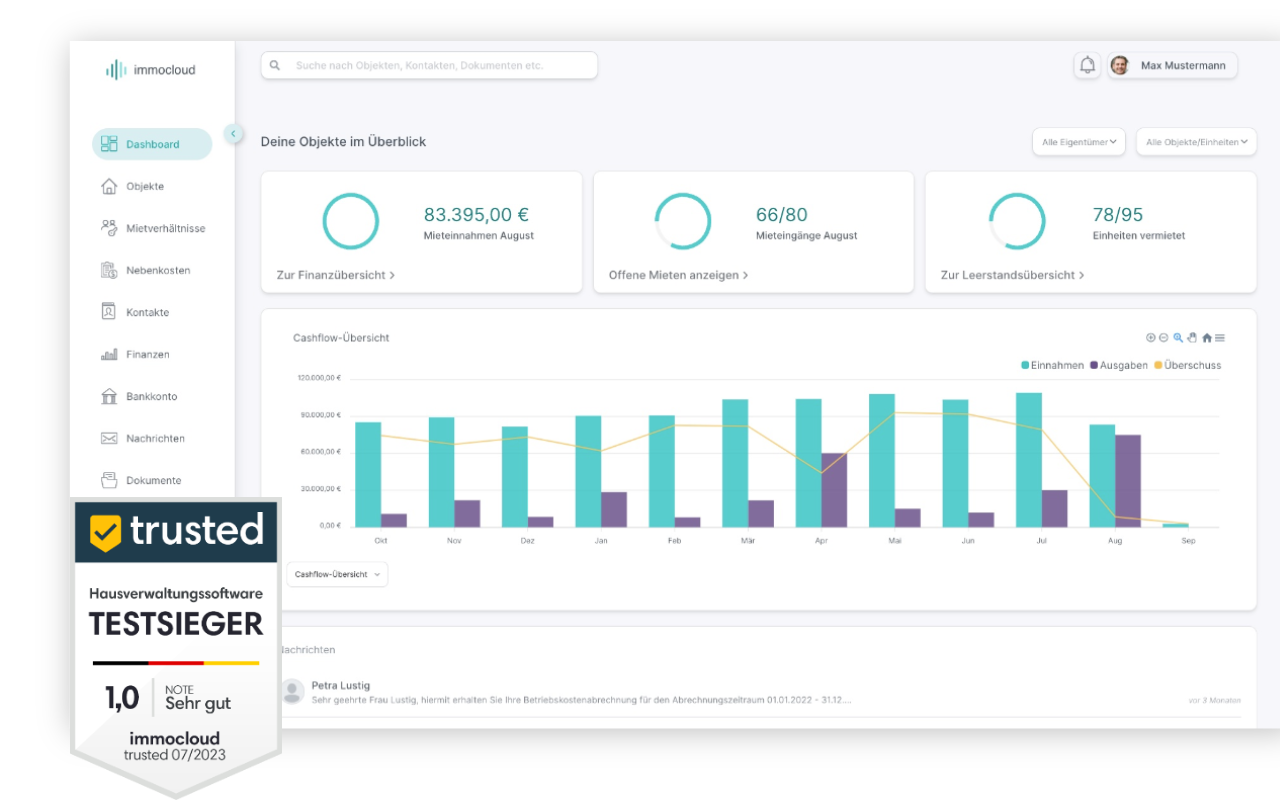The width and height of the screenshot is (1280, 800).
Task: Click the immocloud logo
Action: [151, 70]
